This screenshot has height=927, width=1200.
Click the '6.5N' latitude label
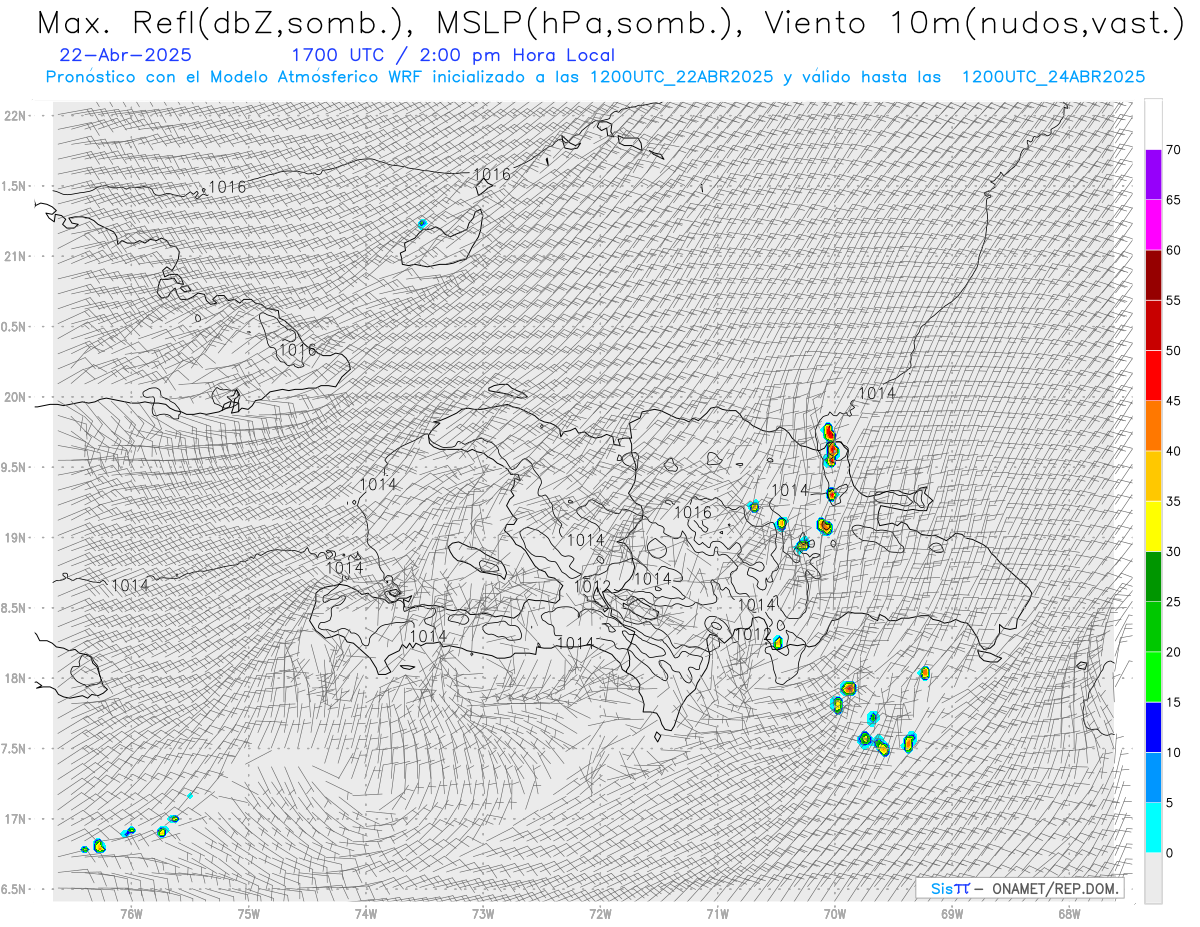[15, 889]
